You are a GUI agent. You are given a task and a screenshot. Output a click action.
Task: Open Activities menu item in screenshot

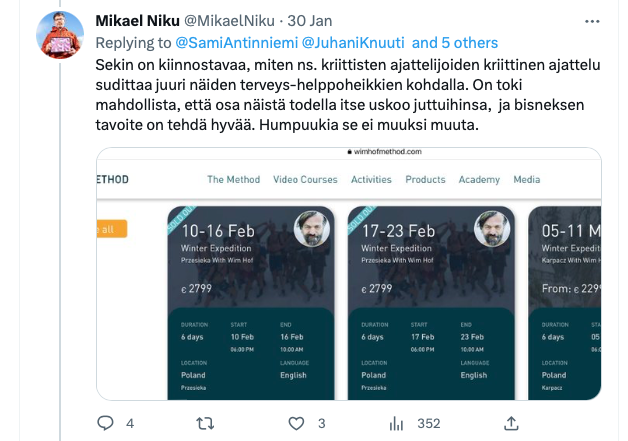pos(371,179)
